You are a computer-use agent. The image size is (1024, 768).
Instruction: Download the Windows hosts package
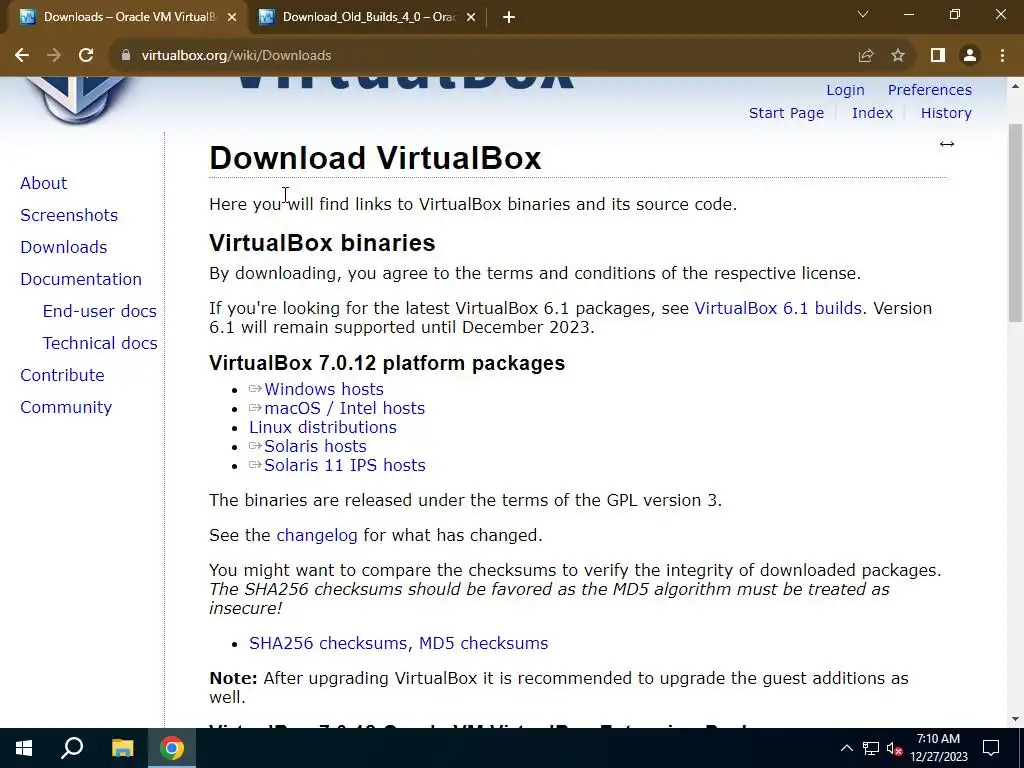(324, 389)
